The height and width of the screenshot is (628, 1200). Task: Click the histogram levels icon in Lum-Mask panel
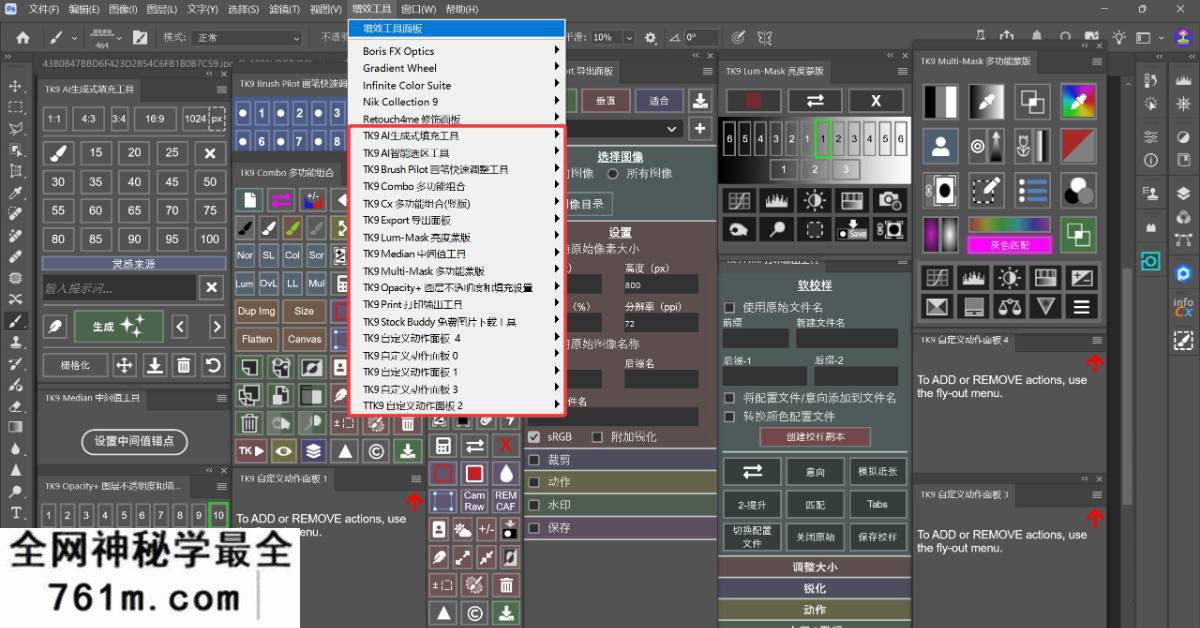778,200
